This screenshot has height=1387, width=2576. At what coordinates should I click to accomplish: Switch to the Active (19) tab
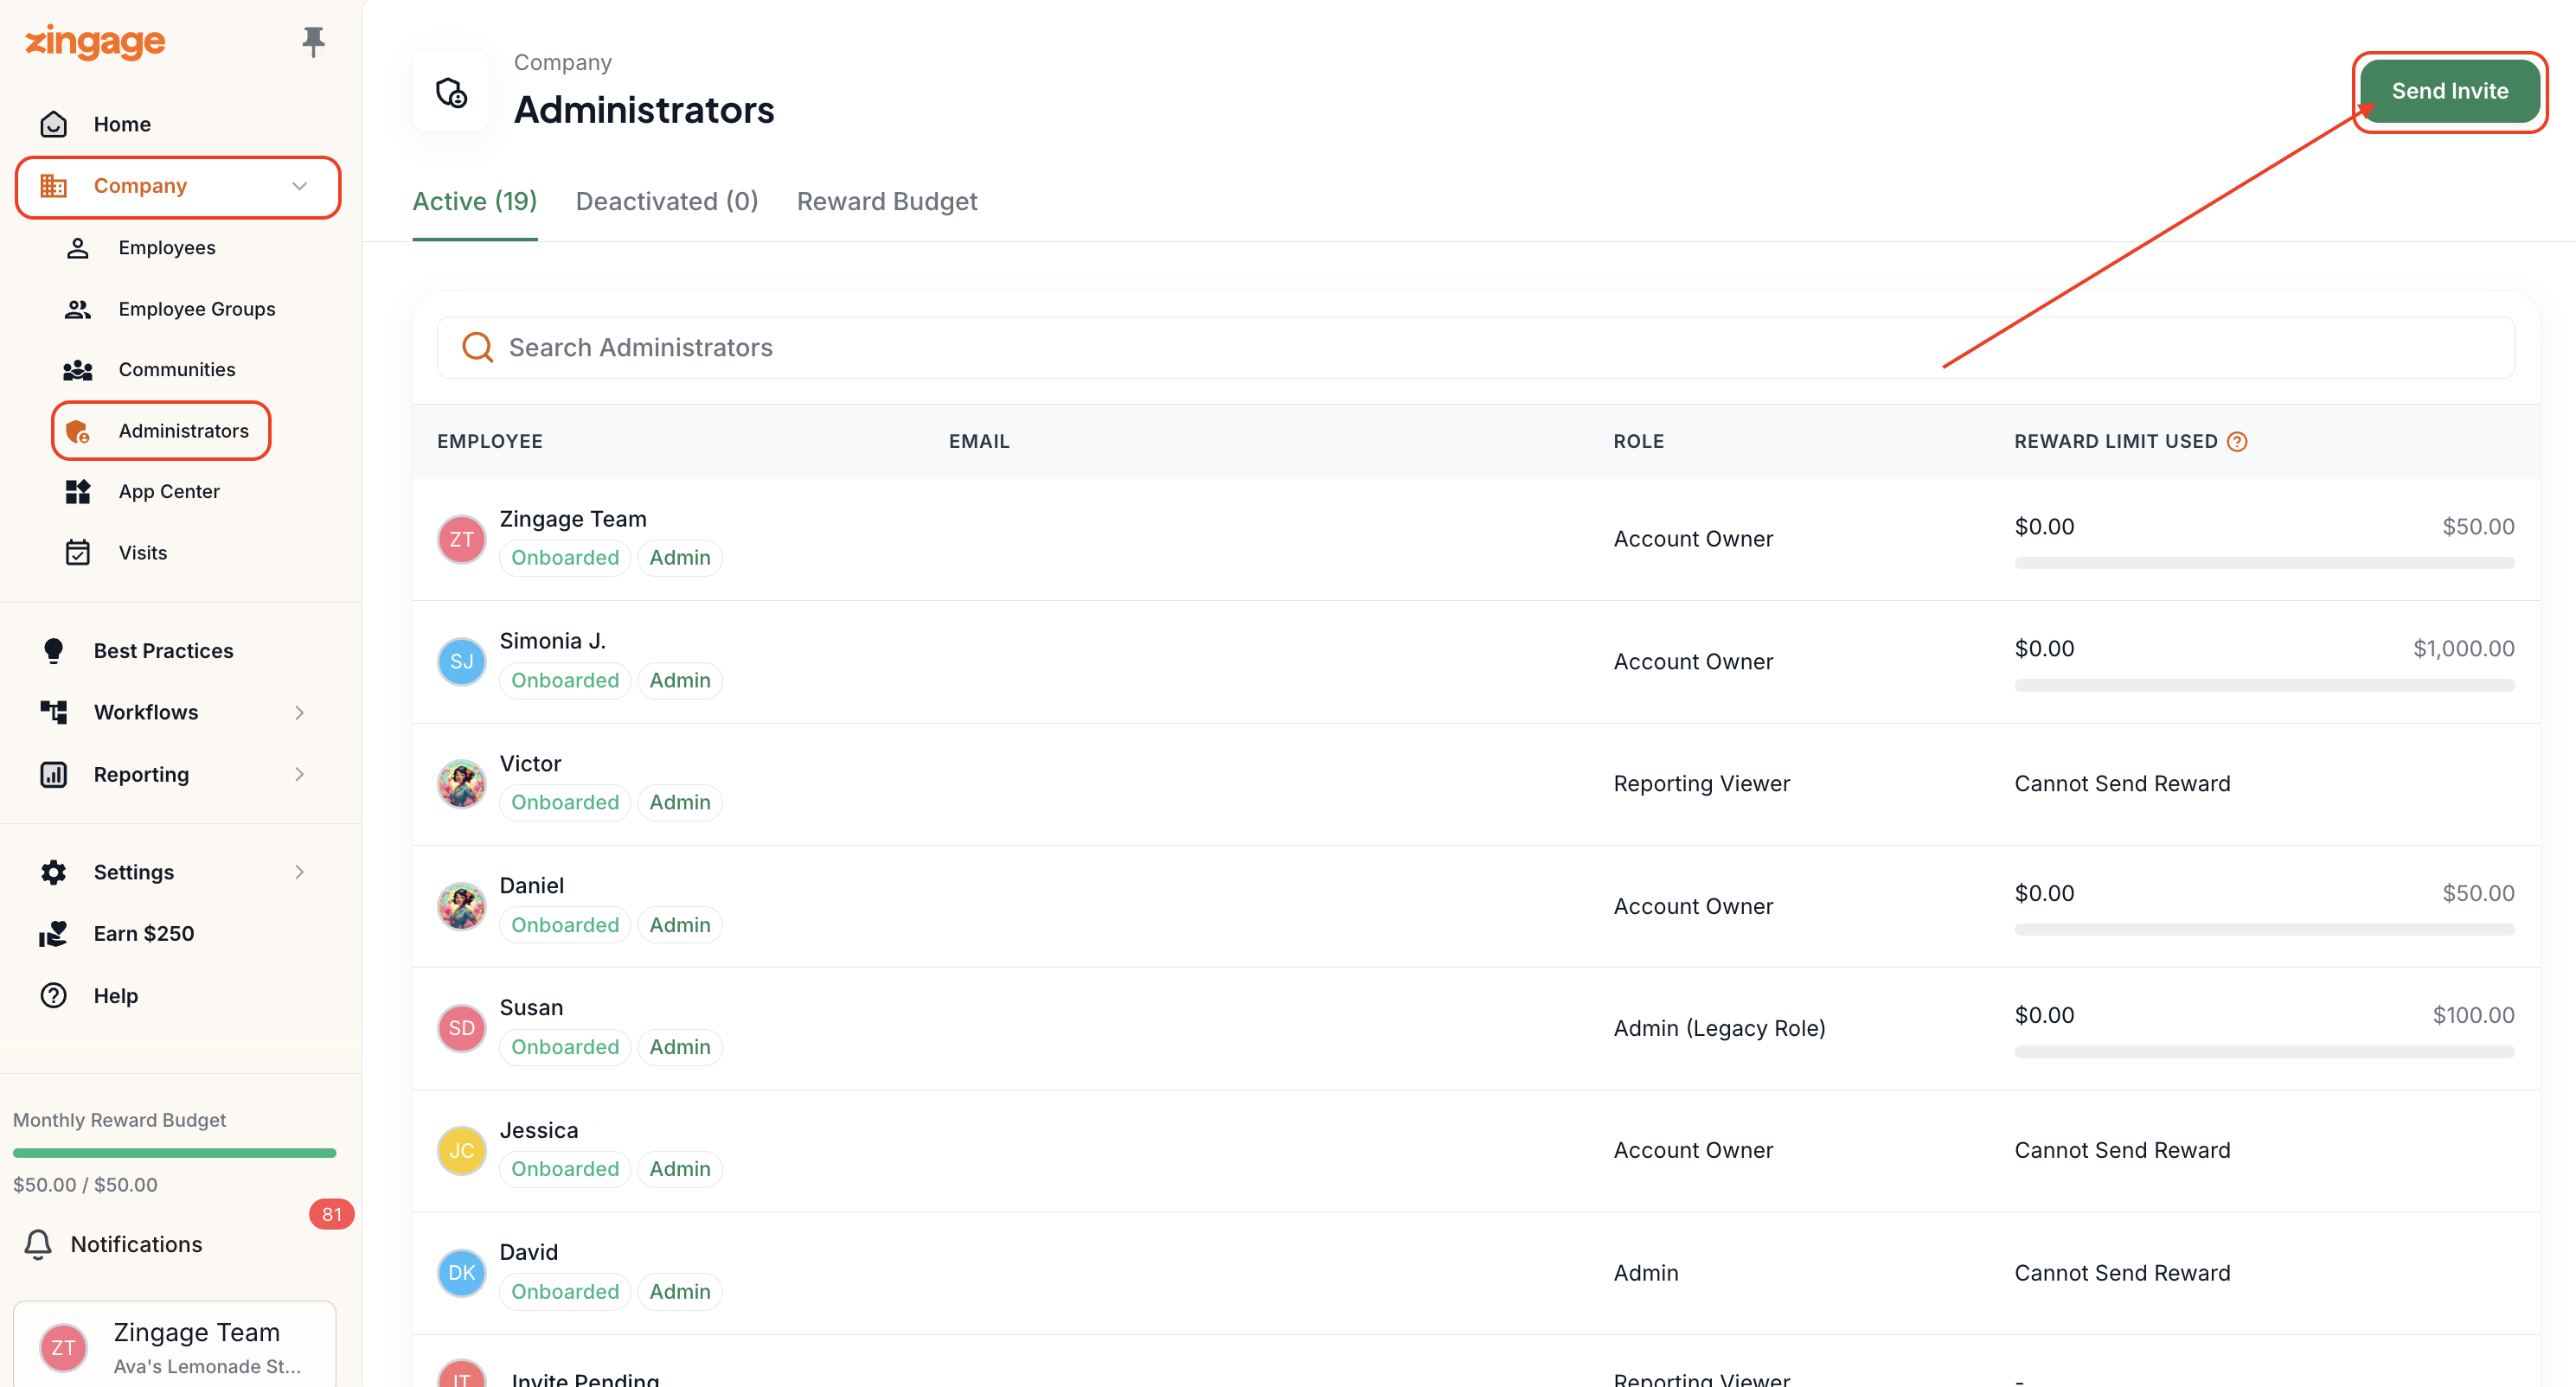[x=475, y=201]
